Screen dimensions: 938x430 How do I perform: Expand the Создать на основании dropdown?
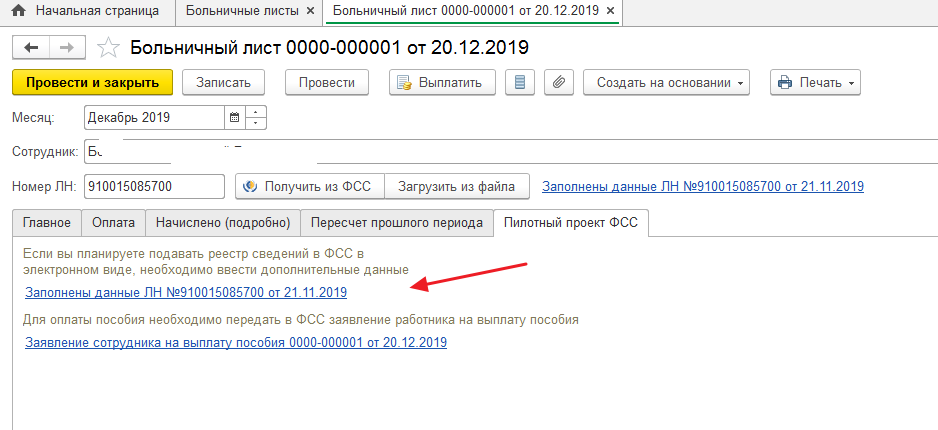(x=666, y=83)
